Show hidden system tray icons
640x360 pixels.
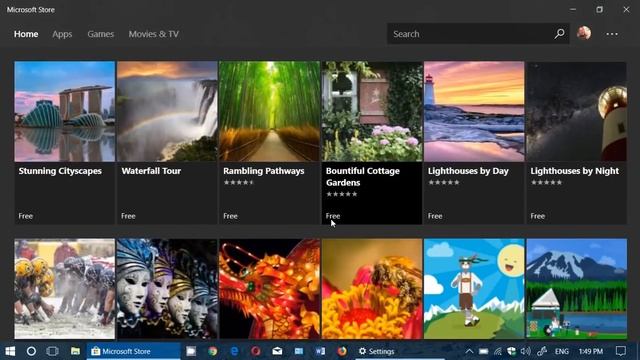[469, 351]
